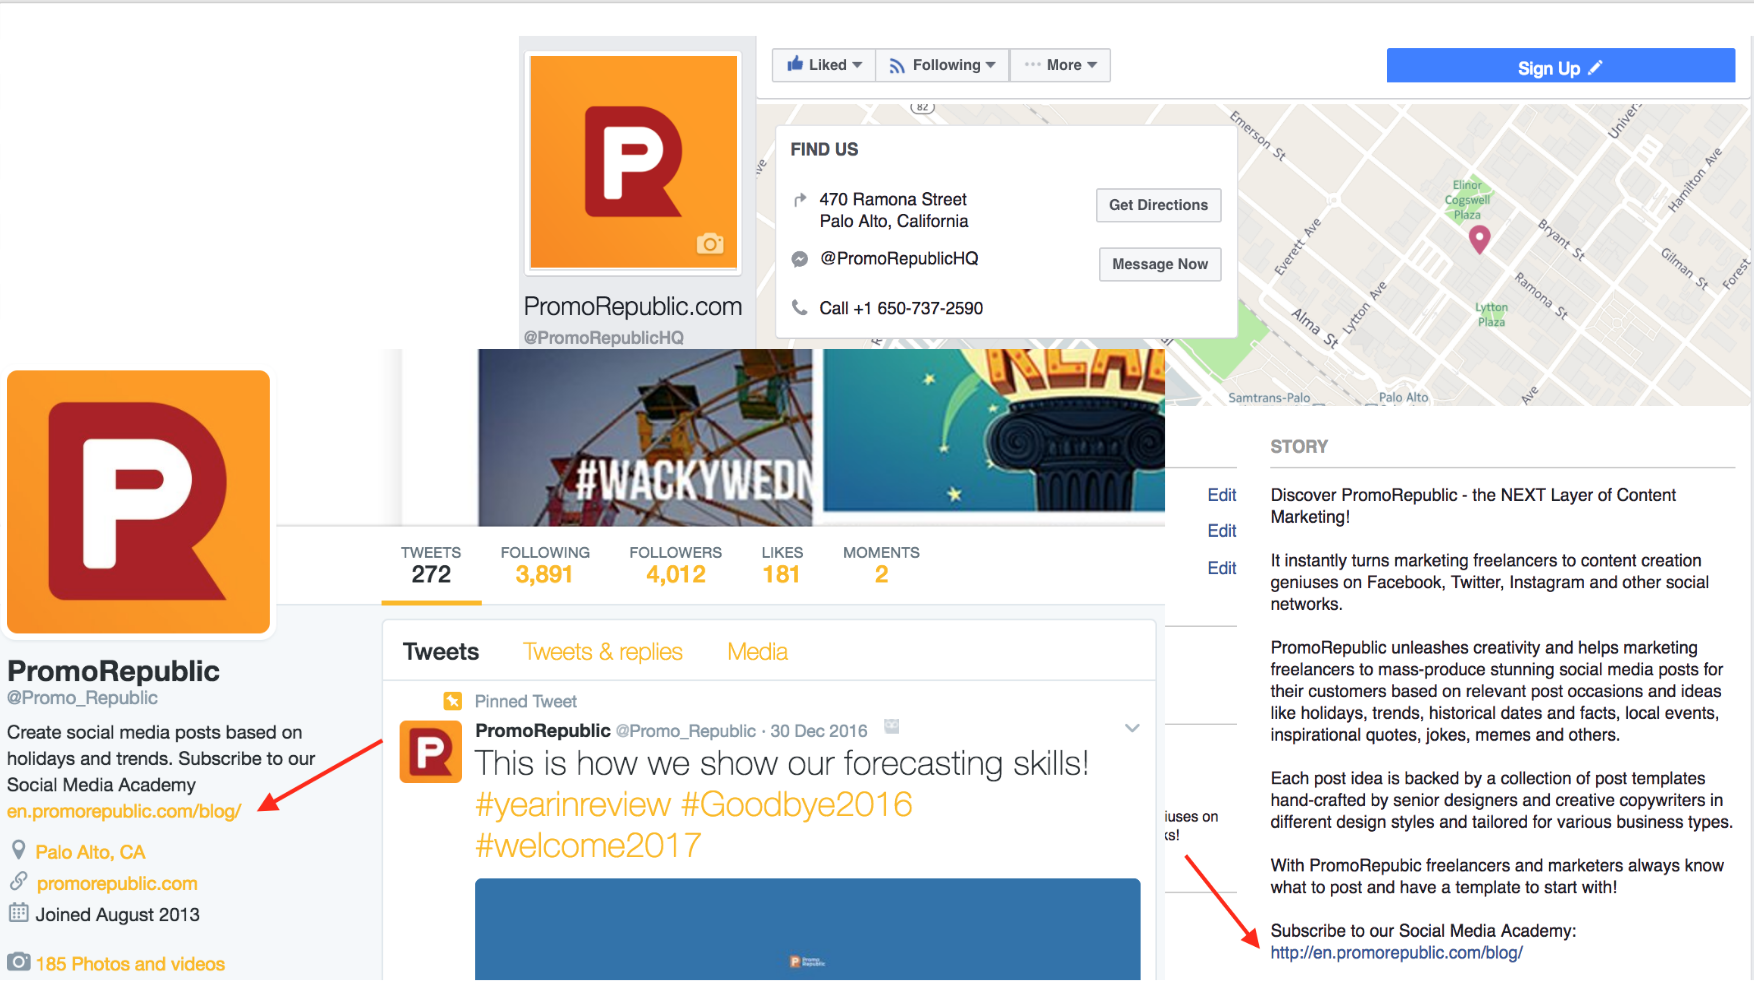Click the FIND US heading
This screenshot has width=1754, height=982.
[x=824, y=149]
